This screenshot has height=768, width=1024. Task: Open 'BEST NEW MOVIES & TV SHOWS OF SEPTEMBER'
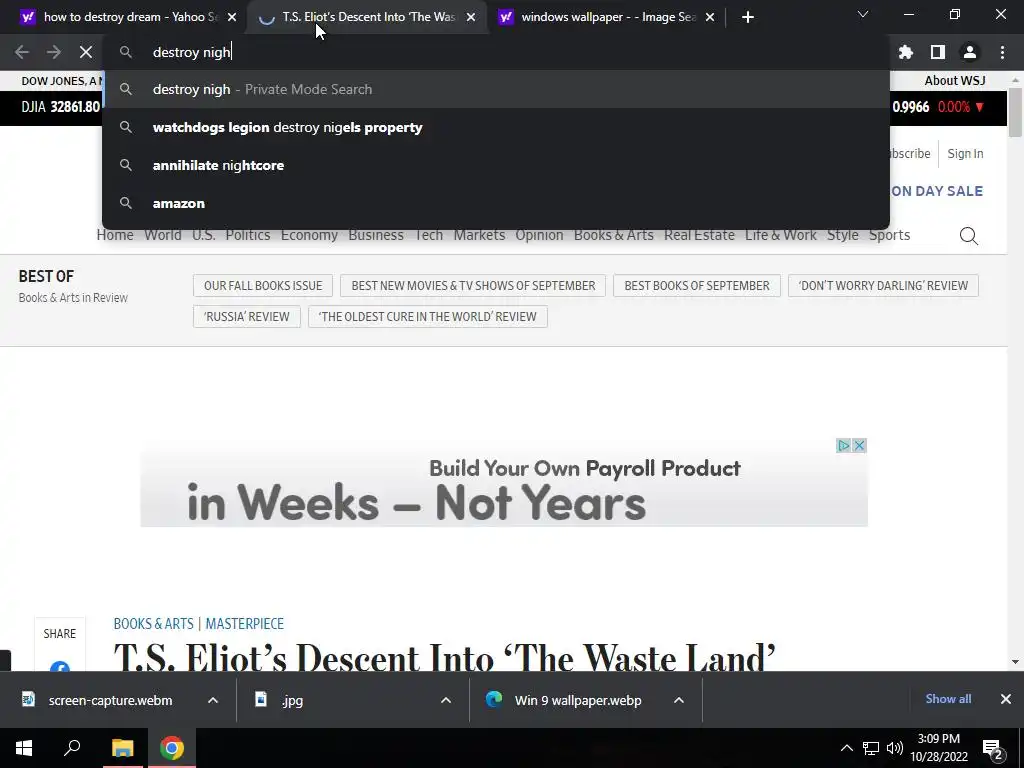click(473, 285)
